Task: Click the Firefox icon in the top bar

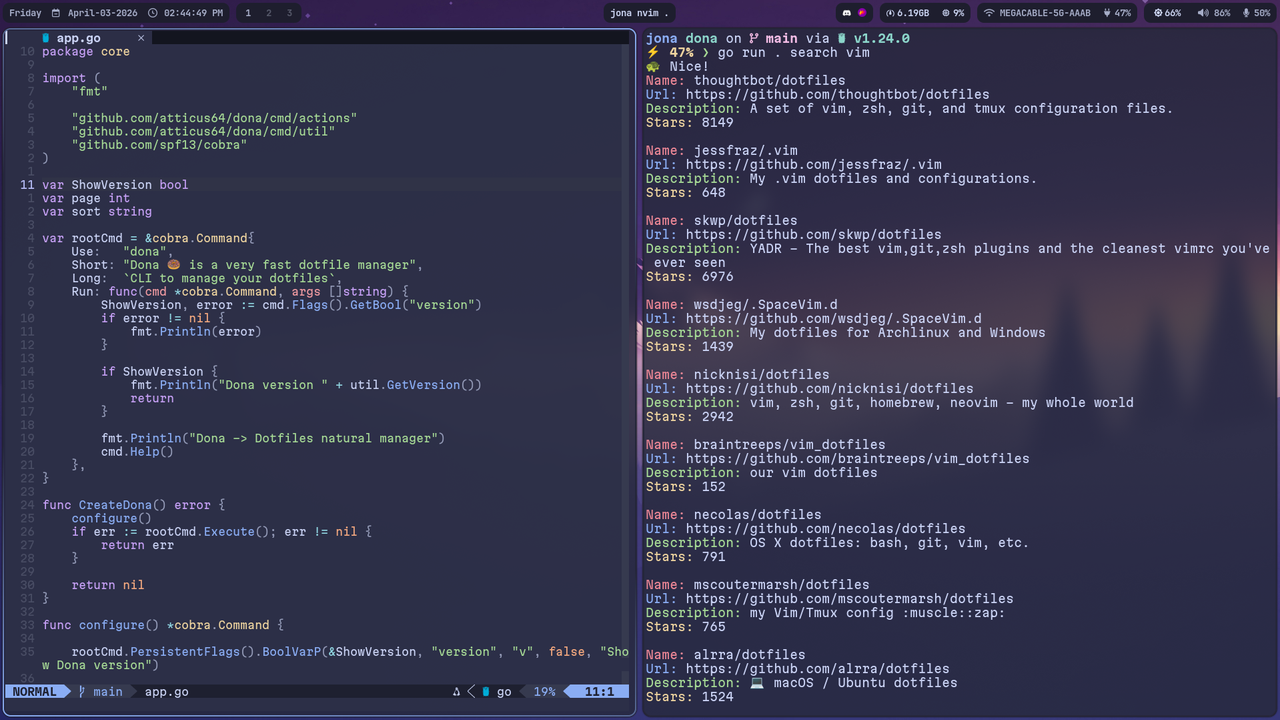Action: point(862,13)
